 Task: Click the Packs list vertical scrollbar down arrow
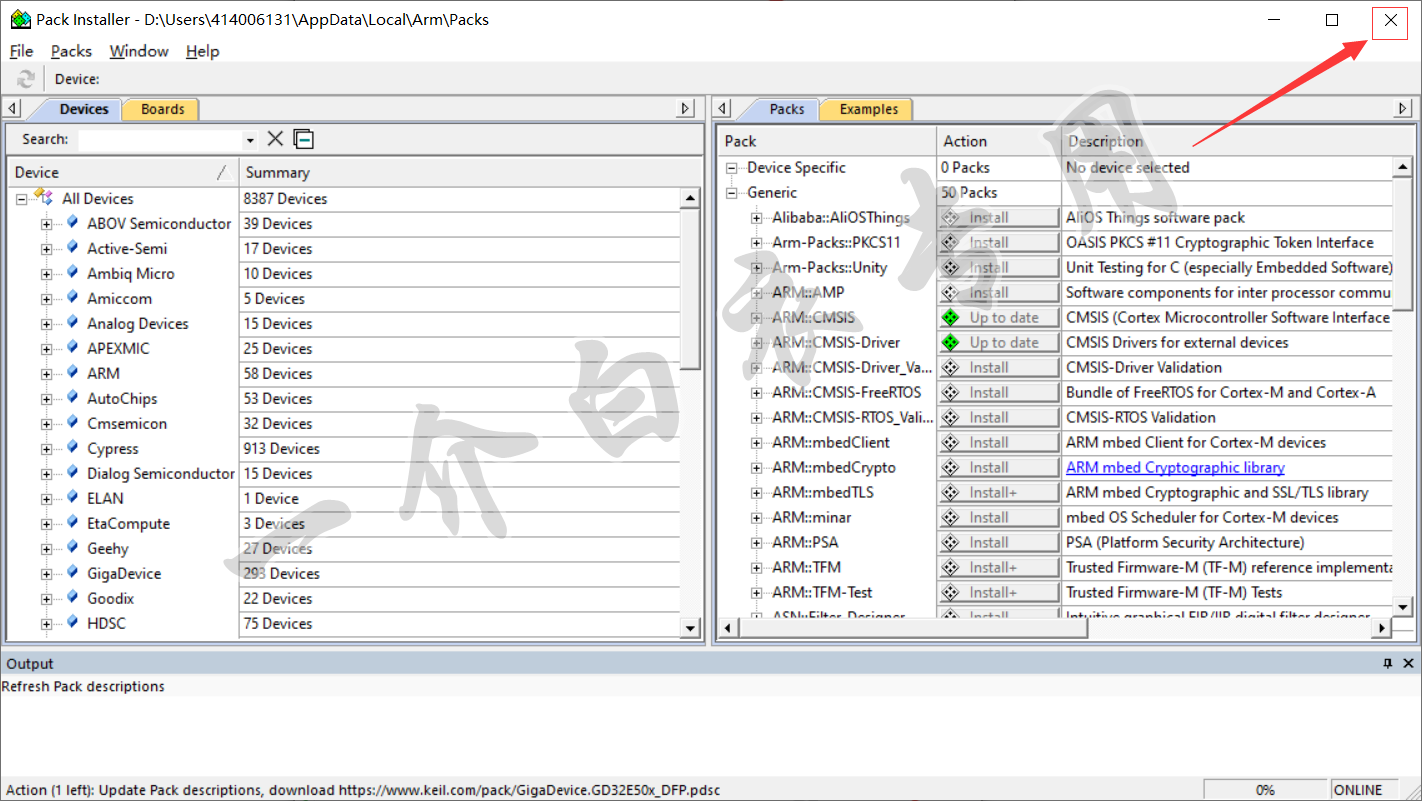coord(1403,606)
